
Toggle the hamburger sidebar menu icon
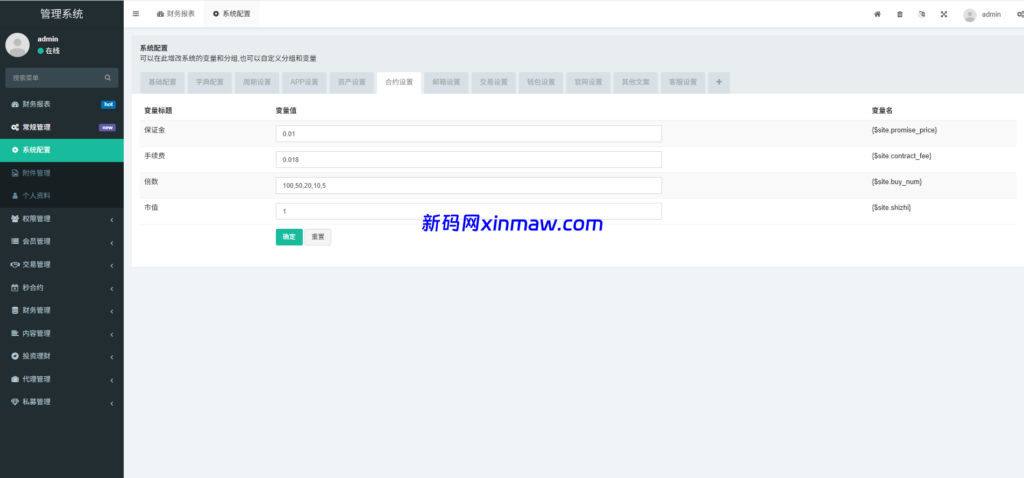(136, 14)
